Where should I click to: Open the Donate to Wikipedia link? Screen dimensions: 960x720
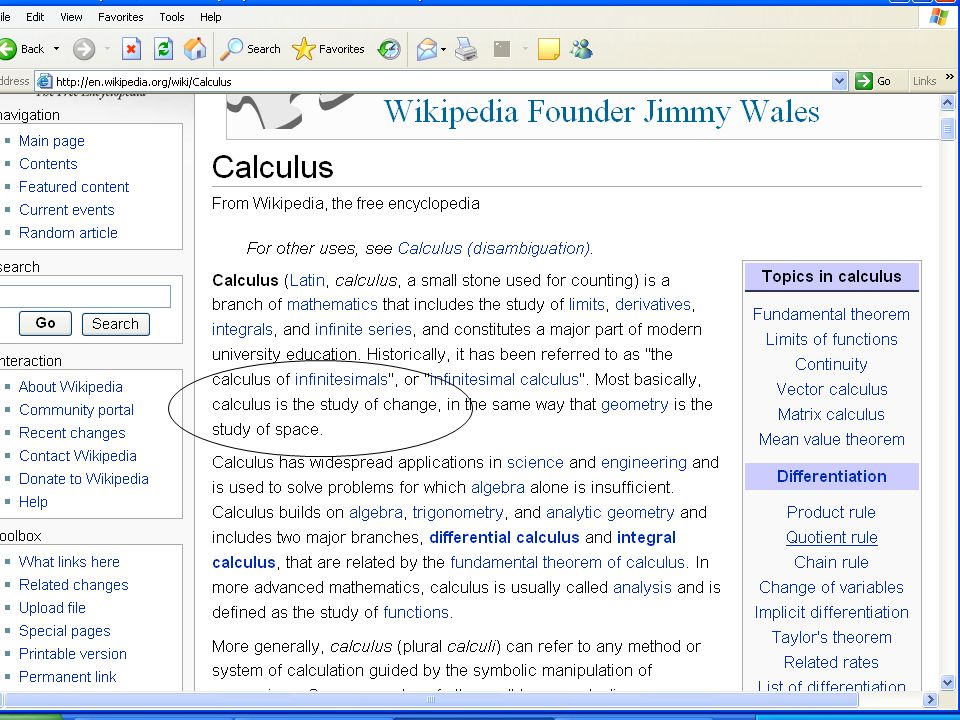[x=84, y=479]
